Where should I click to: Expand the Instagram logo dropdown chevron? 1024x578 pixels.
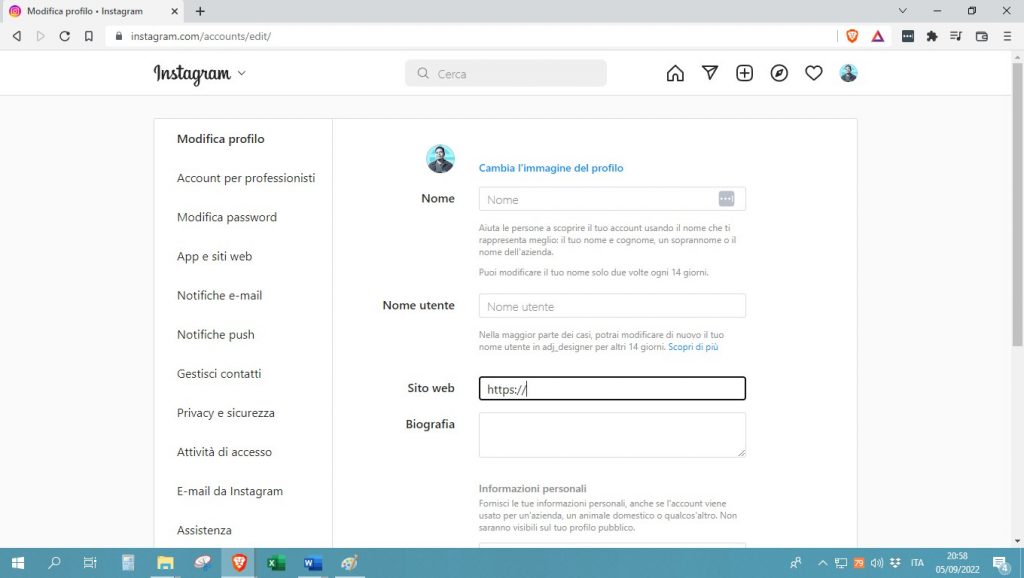pos(241,73)
